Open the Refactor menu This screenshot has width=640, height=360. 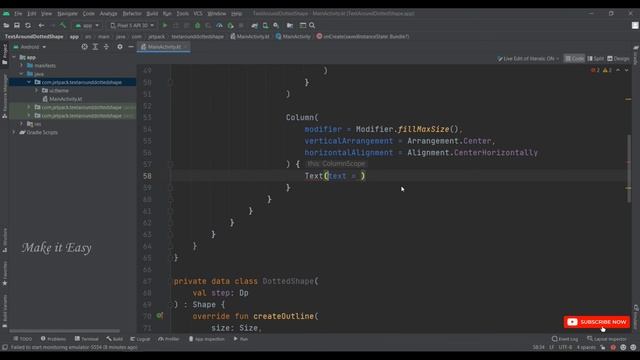pos(132,13)
